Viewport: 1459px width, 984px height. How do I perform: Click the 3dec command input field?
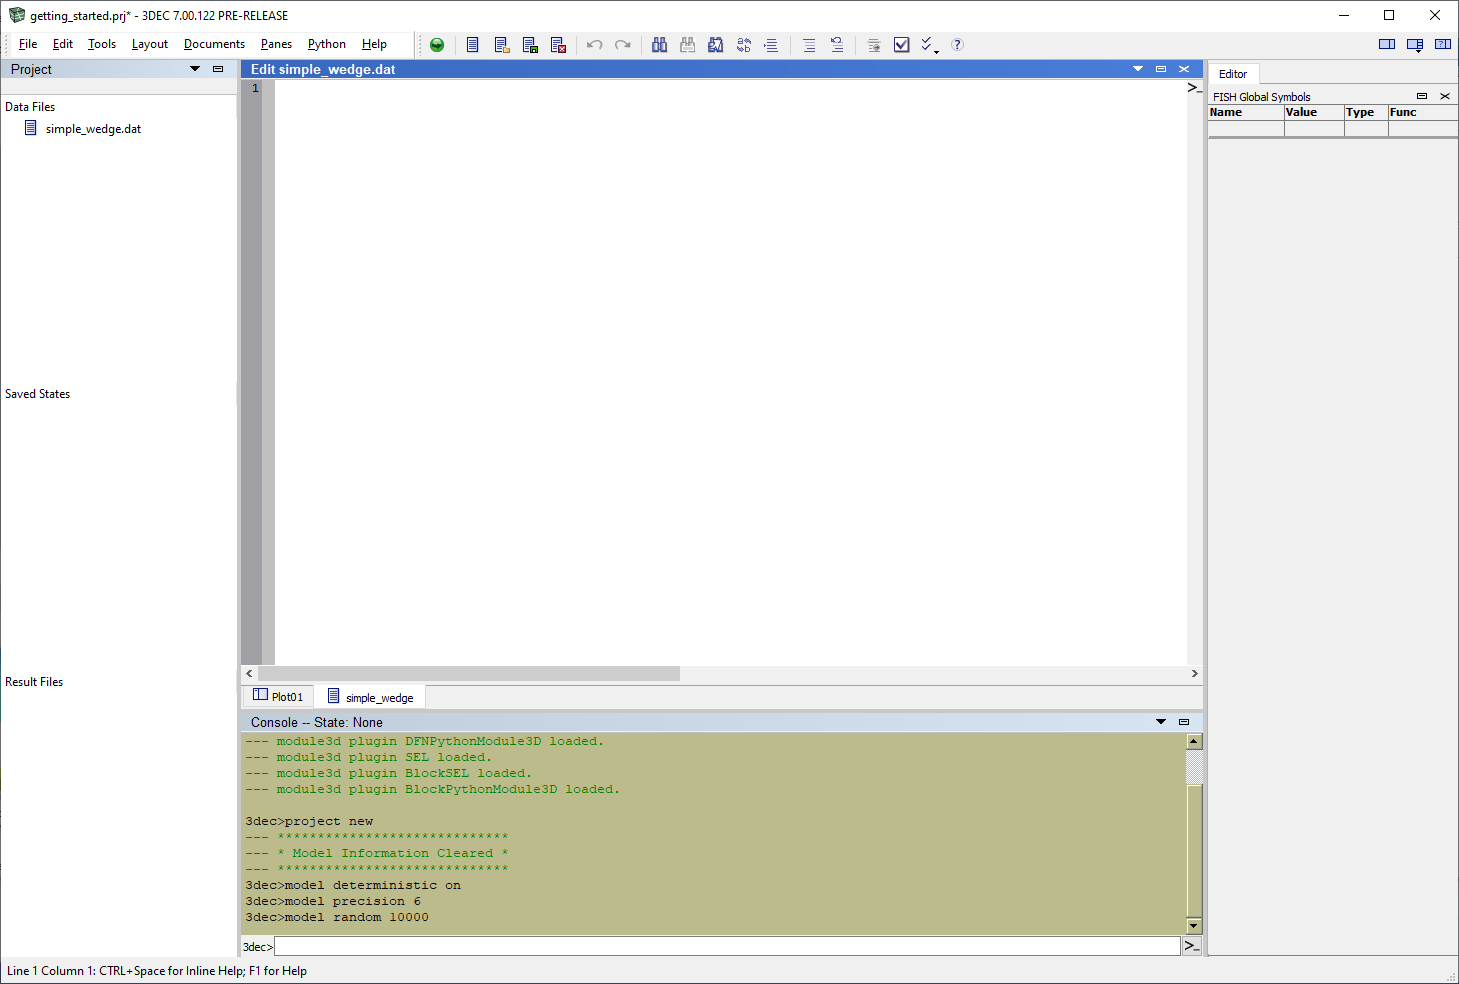[726, 946]
